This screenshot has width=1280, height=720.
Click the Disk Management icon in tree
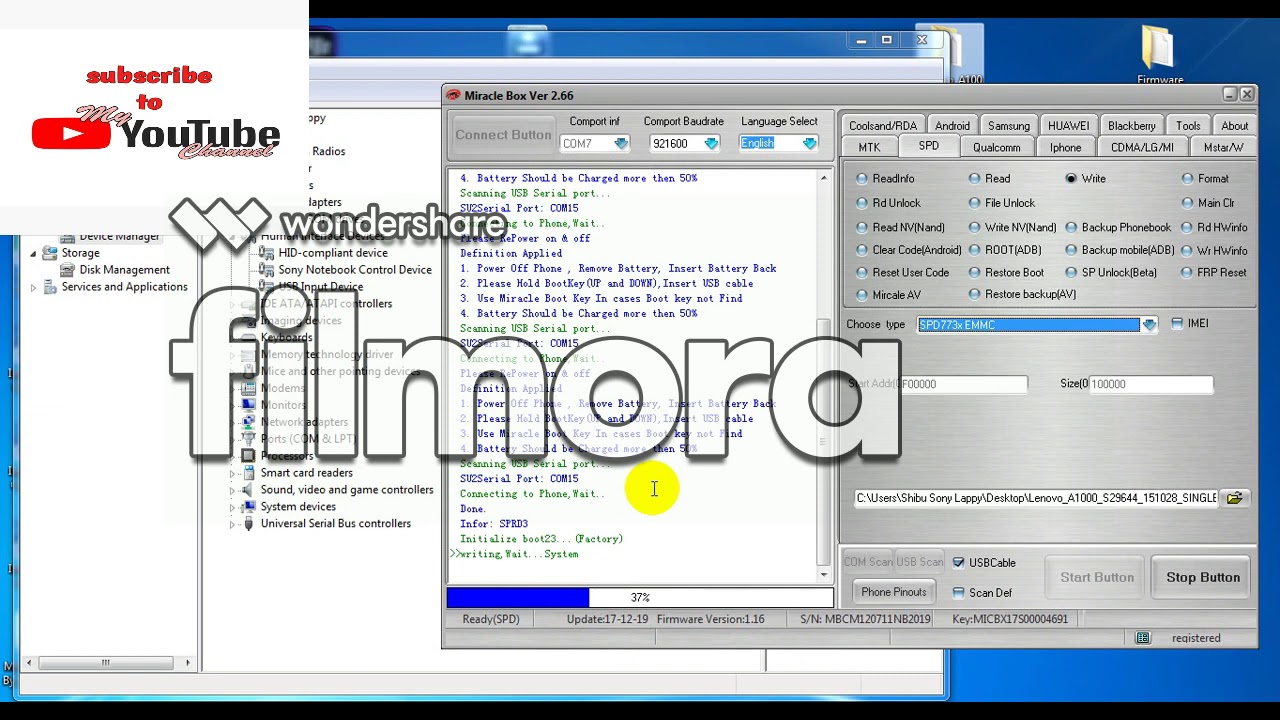pos(67,270)
